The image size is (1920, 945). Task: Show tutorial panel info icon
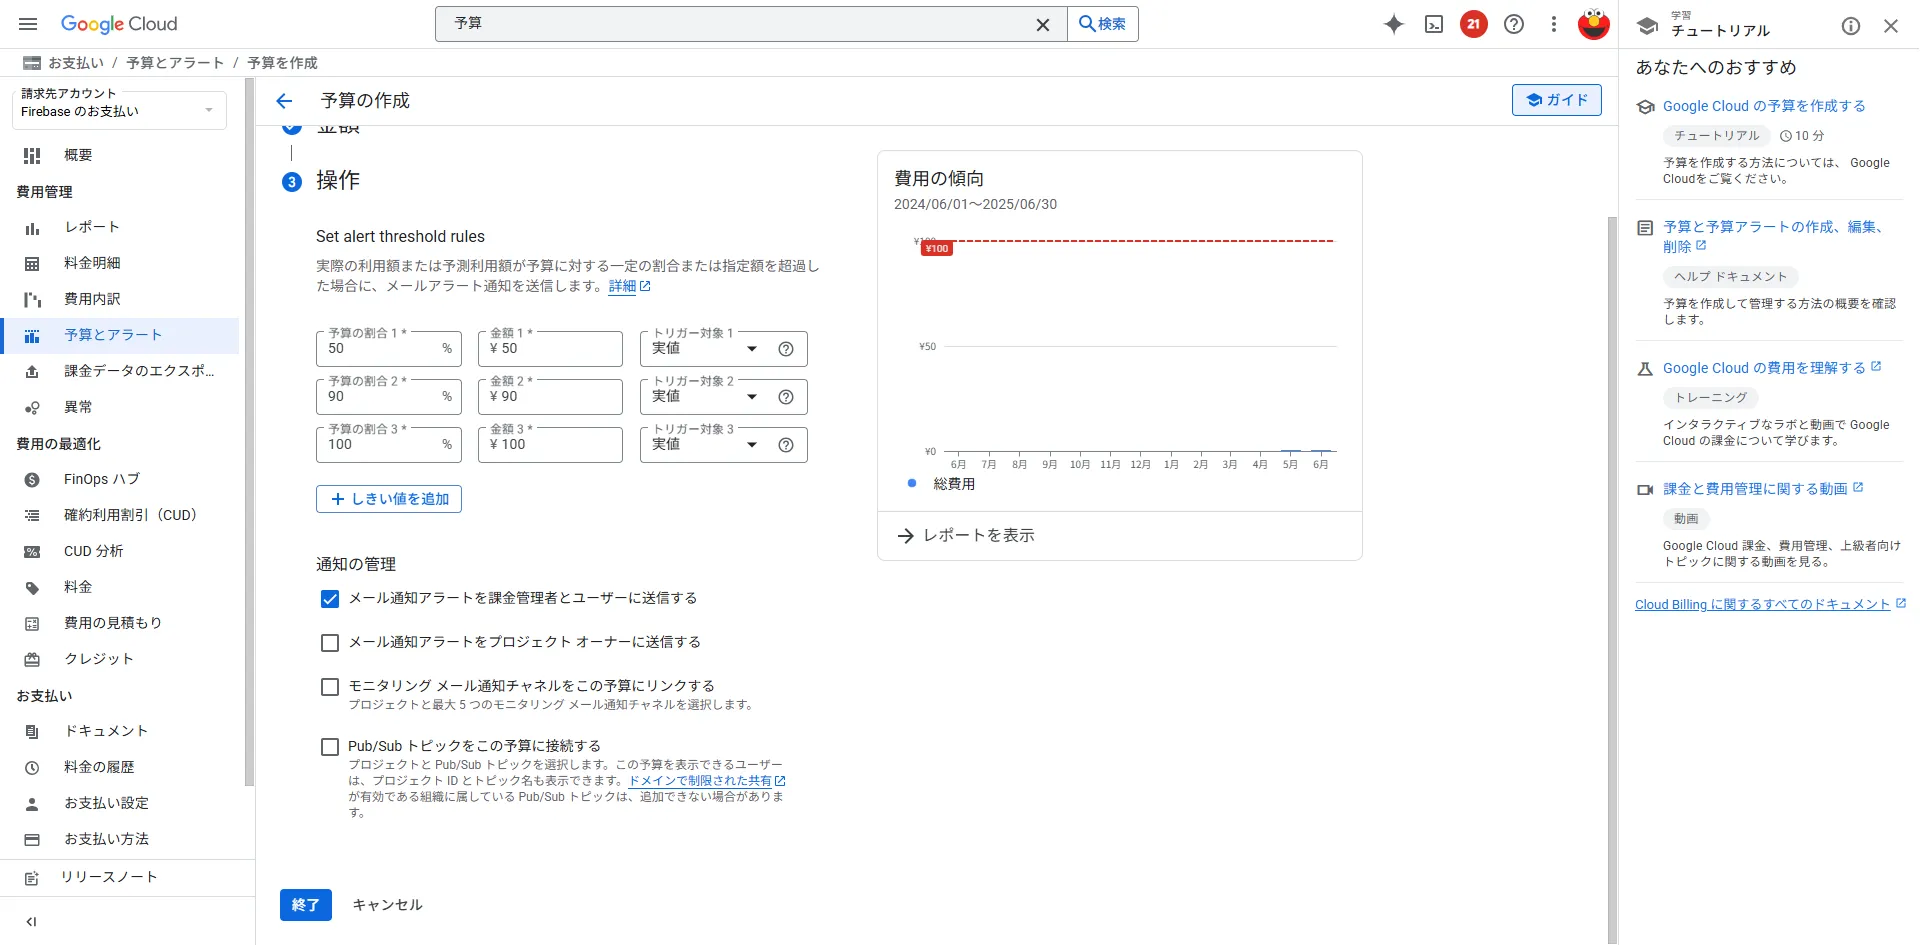point(1850,26)
